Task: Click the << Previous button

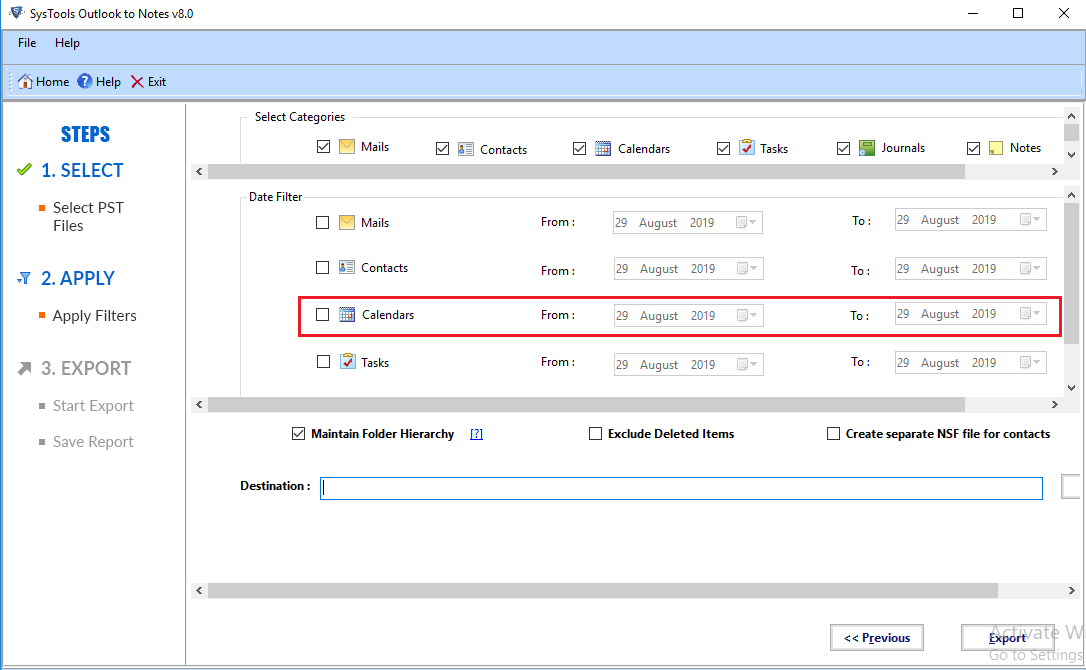Action: pos(877,637)
